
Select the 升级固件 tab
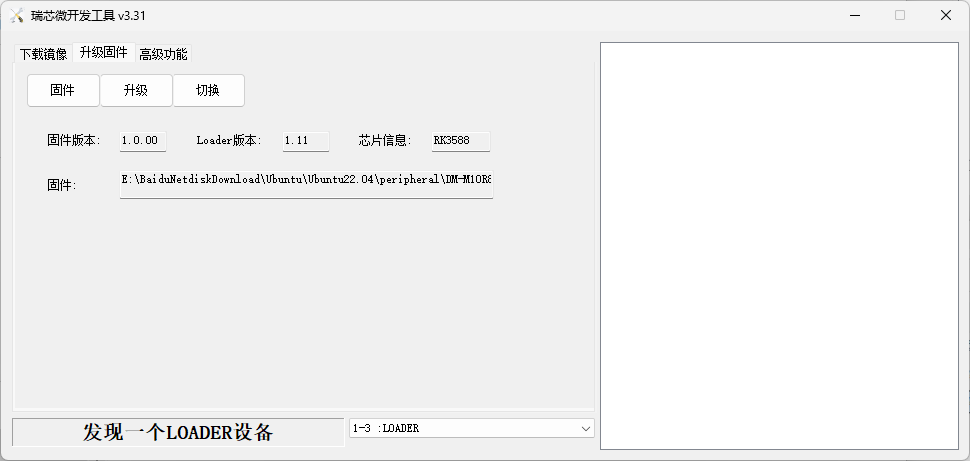104,52
